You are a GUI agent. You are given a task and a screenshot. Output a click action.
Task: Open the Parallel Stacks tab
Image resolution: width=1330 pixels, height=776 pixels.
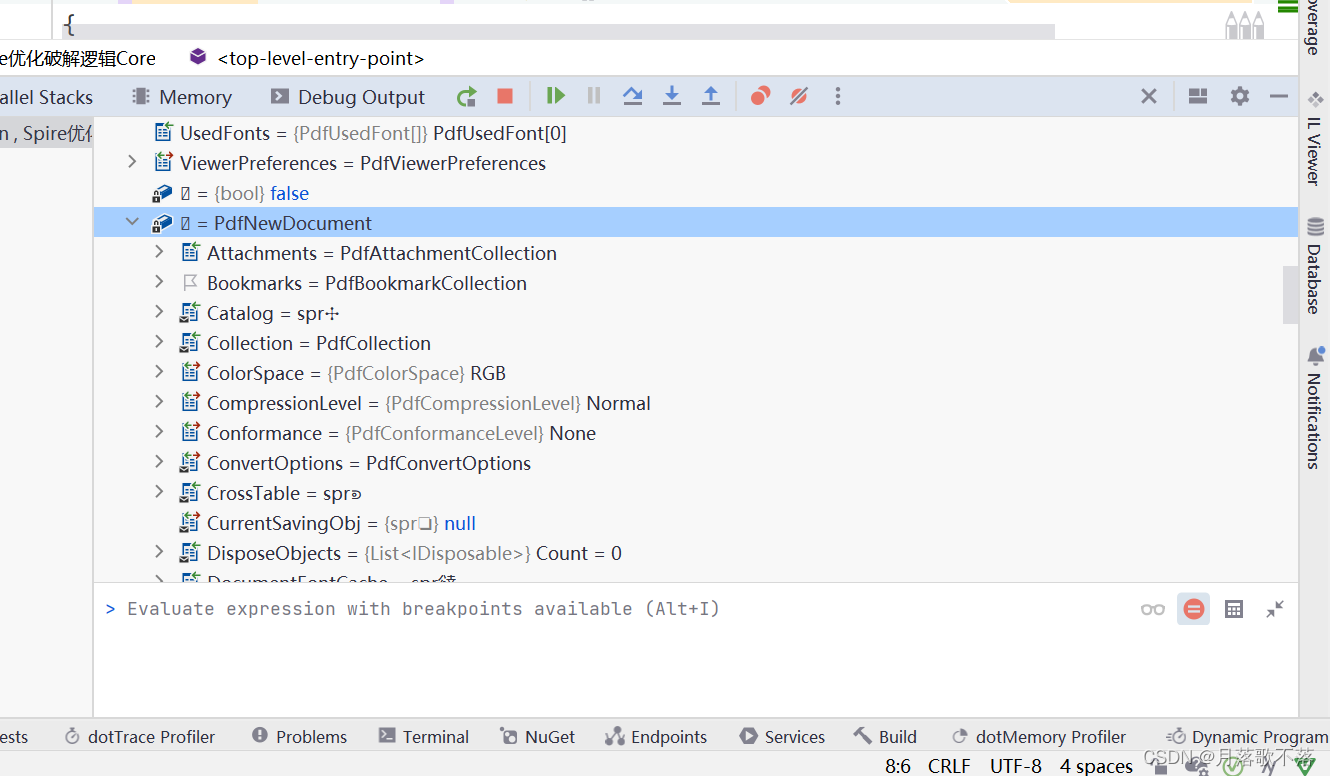[46, 97]
